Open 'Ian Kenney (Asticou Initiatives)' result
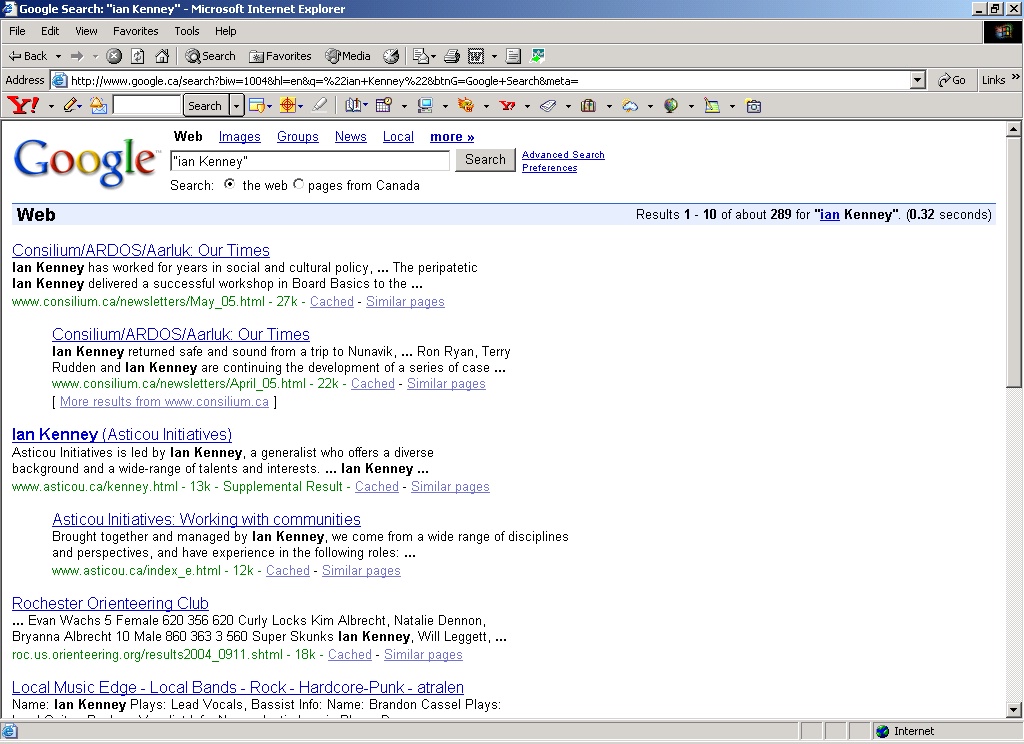 [x=121, y=434]
